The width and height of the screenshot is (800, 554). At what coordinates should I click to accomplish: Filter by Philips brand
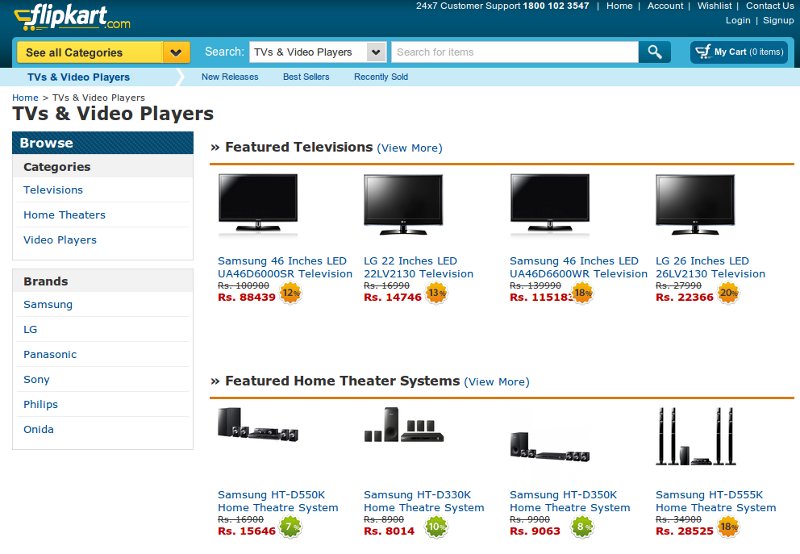[x=40, y=405]
